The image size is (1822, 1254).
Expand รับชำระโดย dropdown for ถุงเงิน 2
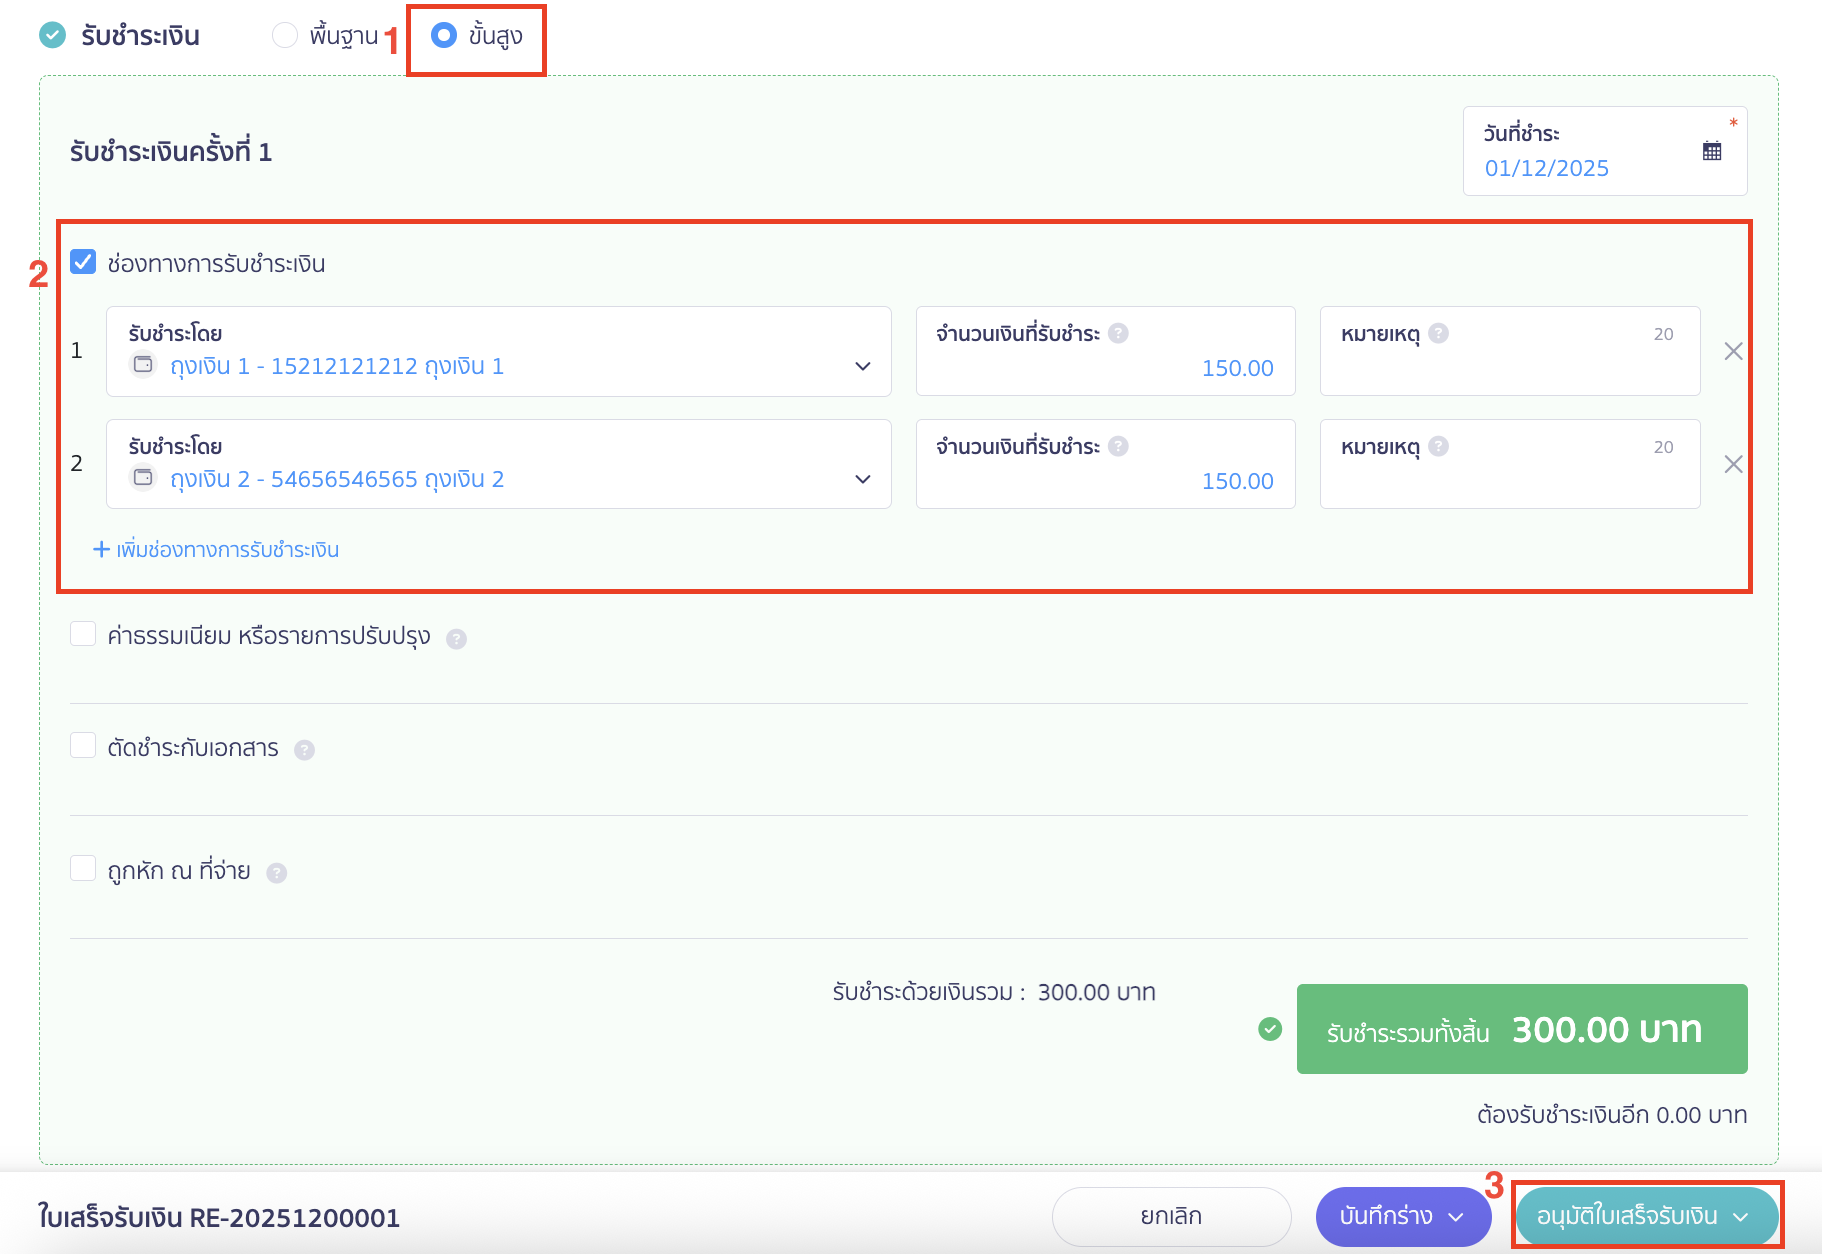pos(862,479)
